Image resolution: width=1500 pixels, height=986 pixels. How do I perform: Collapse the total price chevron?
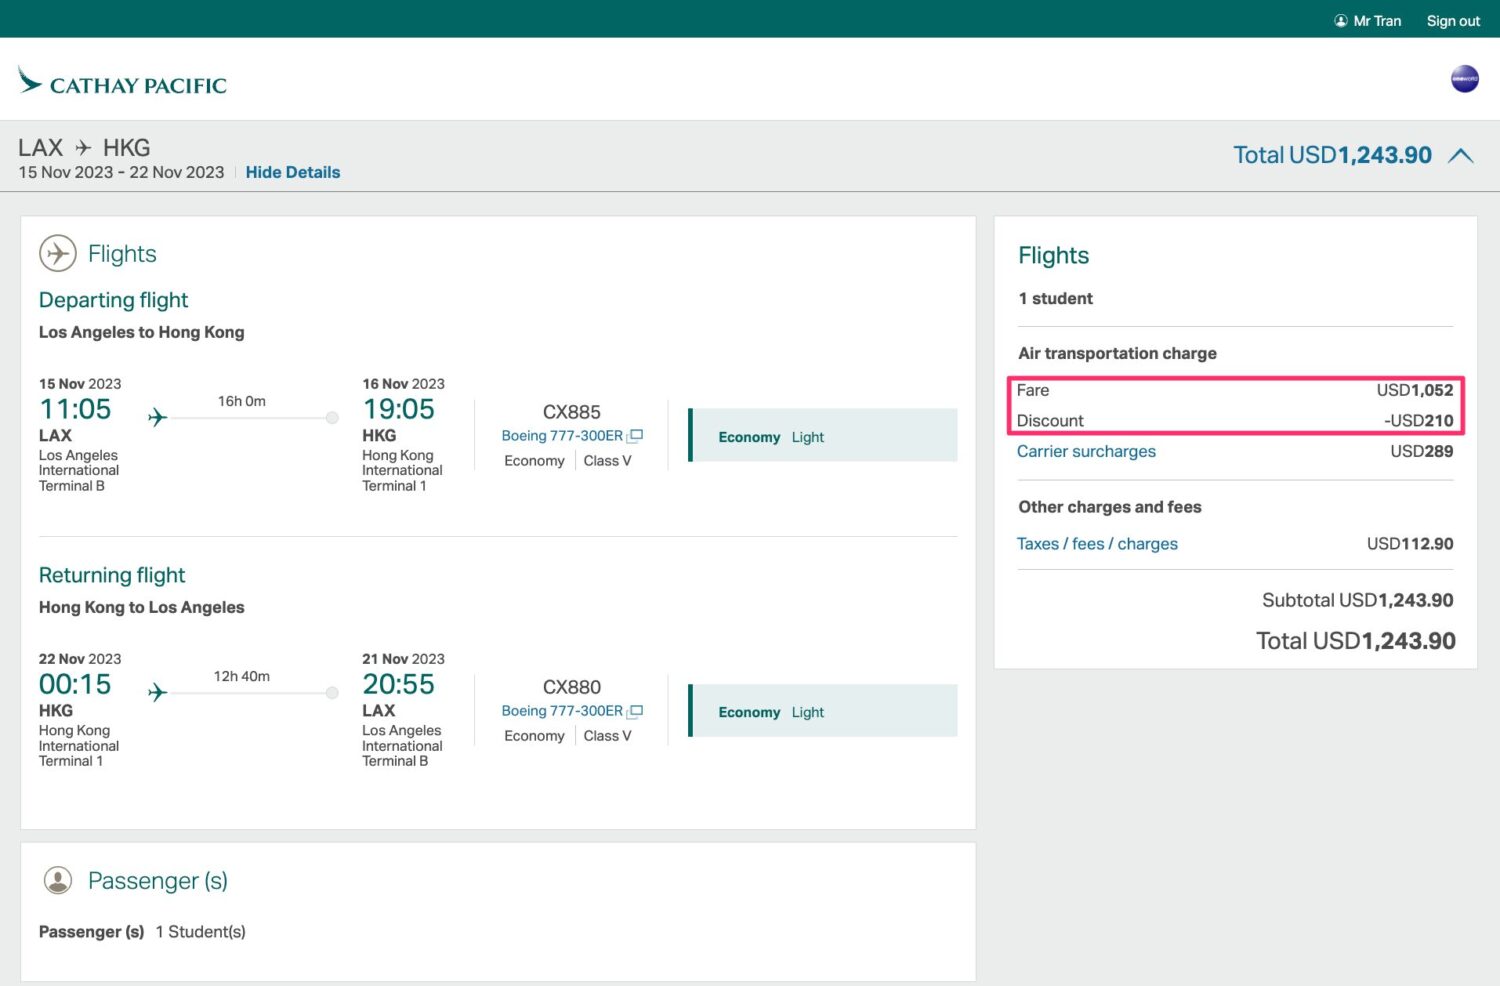click(x=1461, y=156)
